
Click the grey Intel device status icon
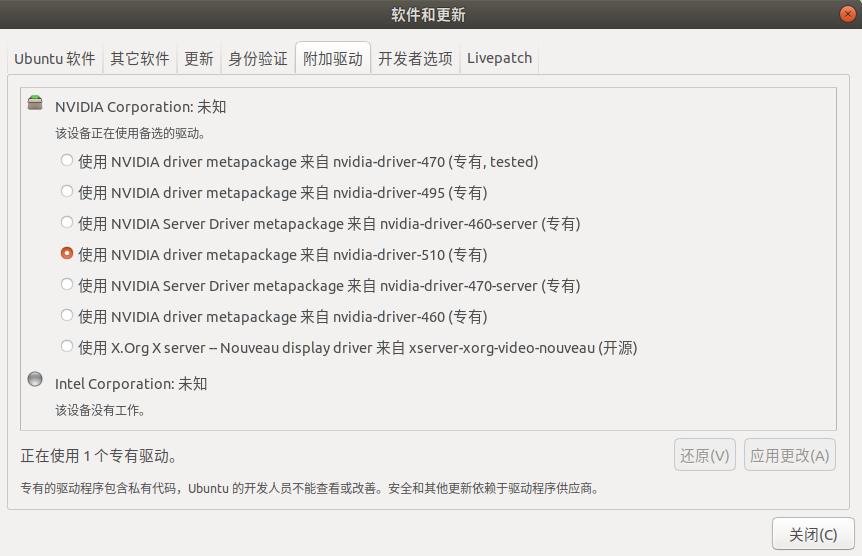click(35, 379)
